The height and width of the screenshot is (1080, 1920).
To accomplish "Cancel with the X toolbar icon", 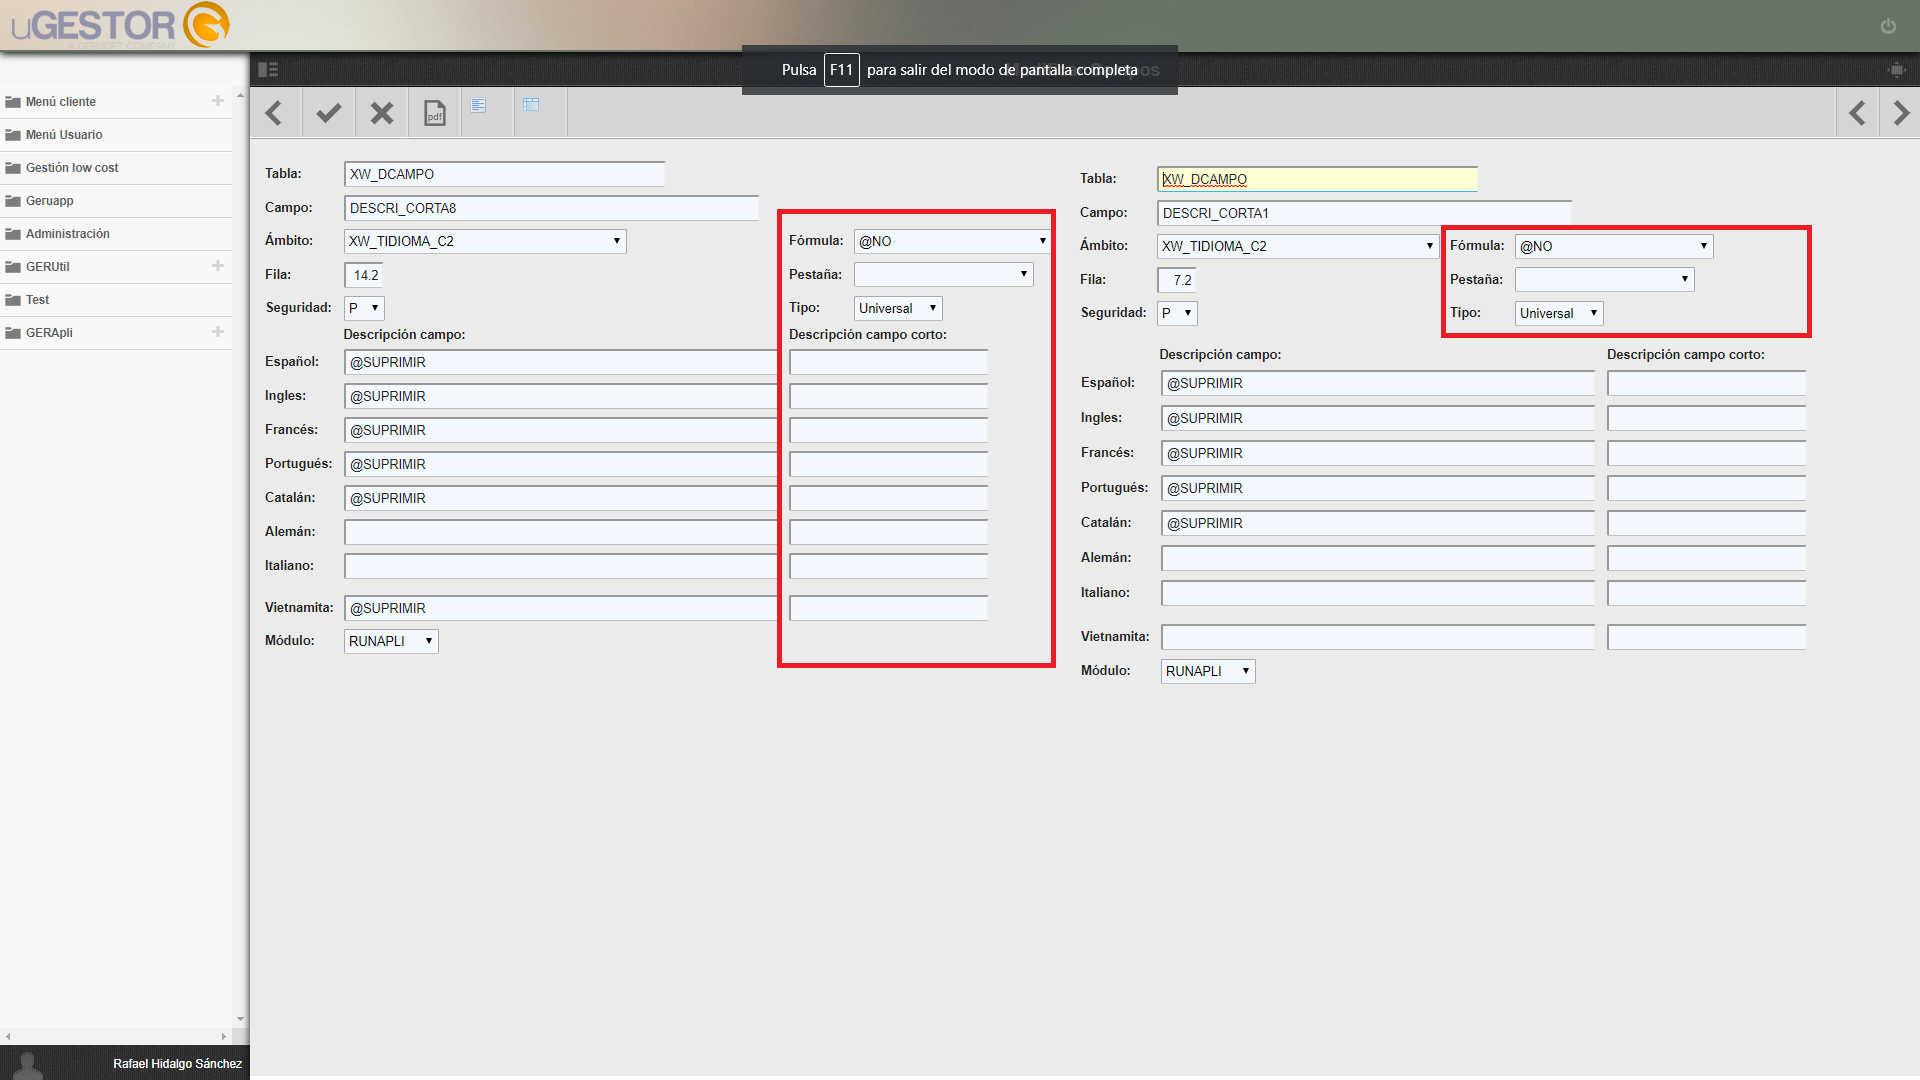I will pyautogui.click(x=382, y=113).
